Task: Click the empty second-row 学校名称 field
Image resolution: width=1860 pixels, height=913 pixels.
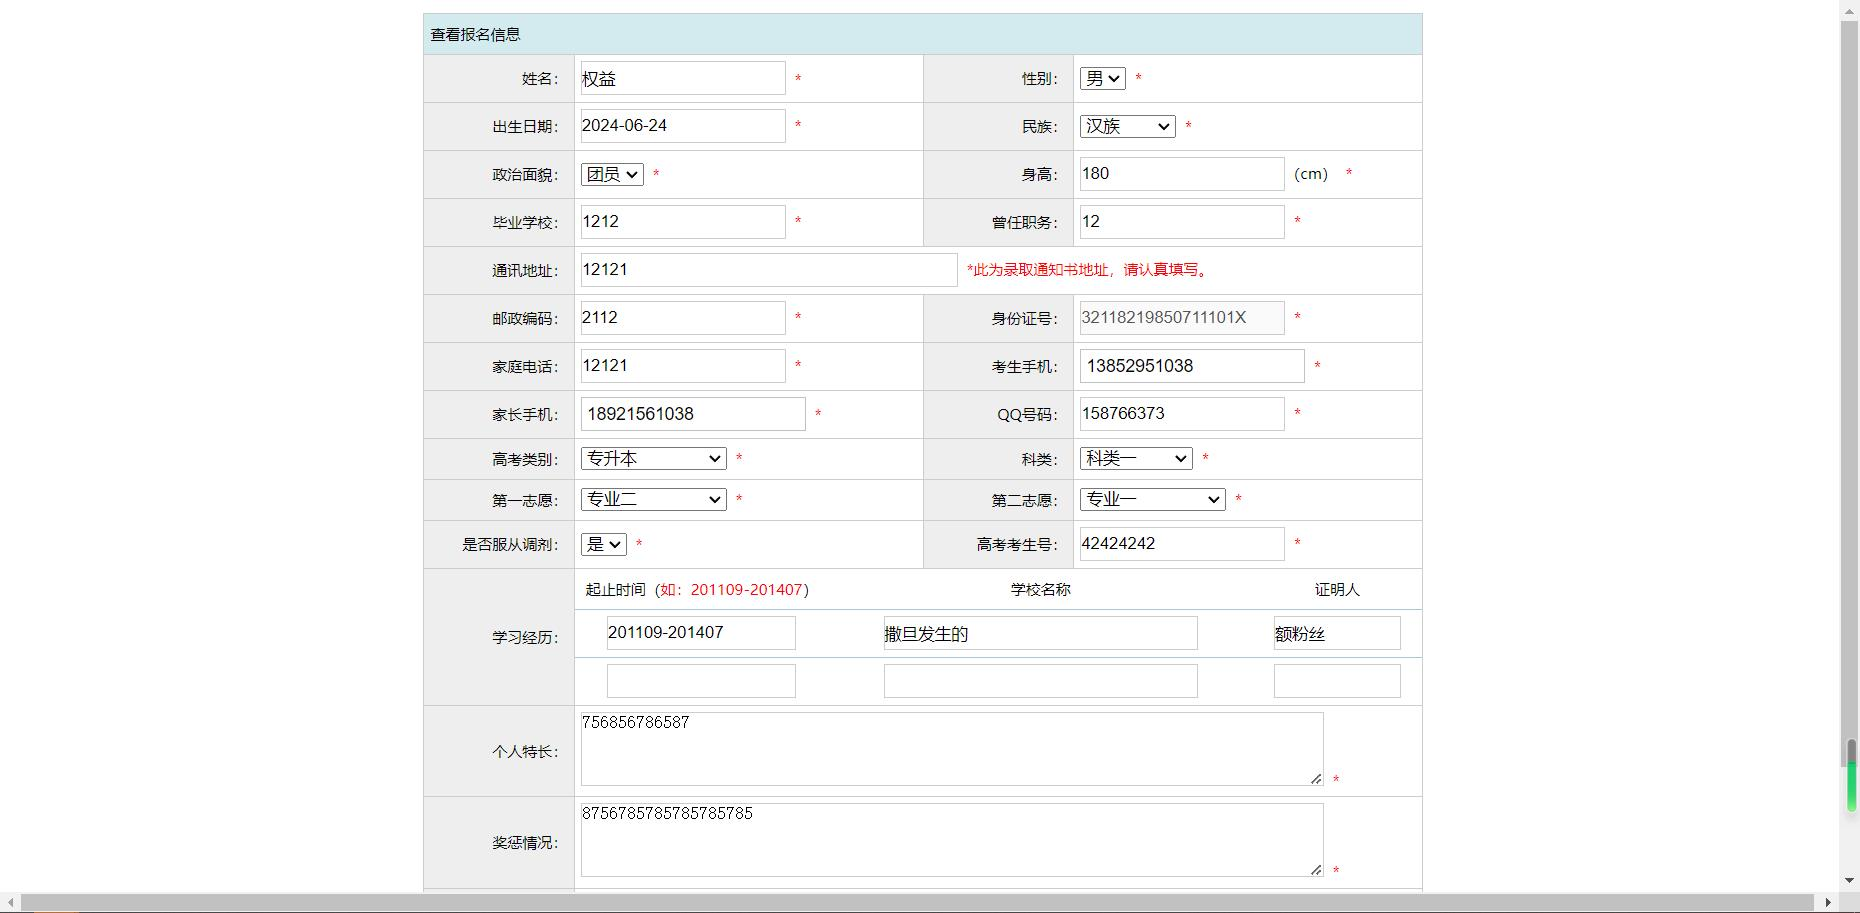Action: tap(1040, 681)
